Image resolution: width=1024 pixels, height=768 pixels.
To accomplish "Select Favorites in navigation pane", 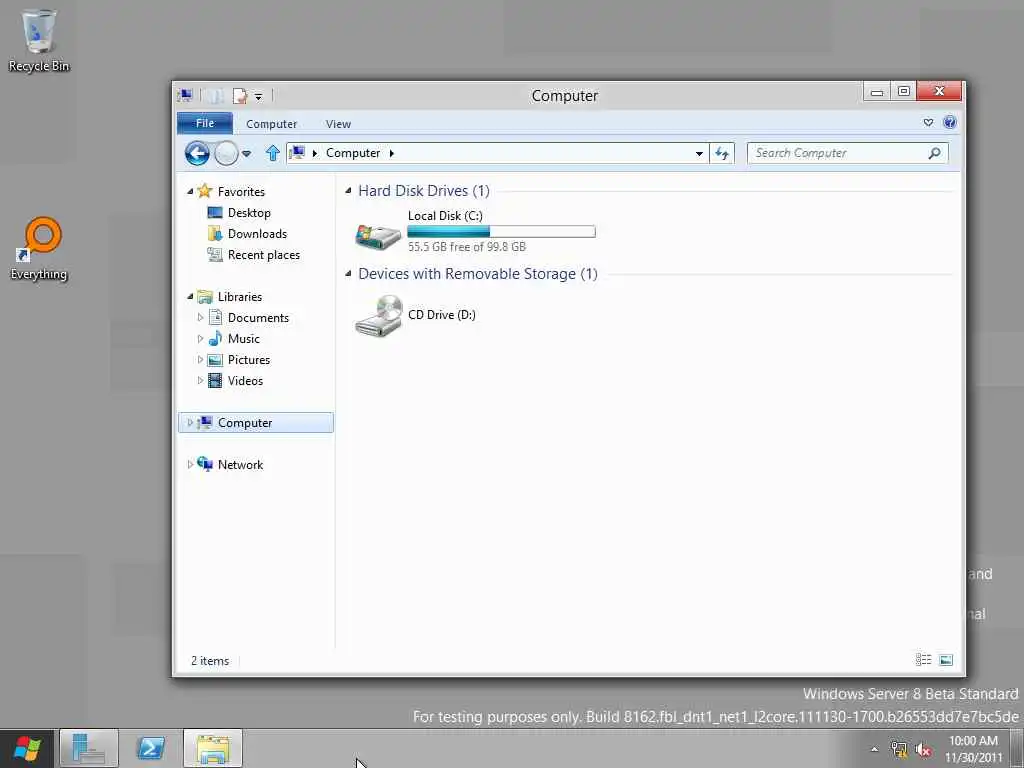I will pos(241,191).
